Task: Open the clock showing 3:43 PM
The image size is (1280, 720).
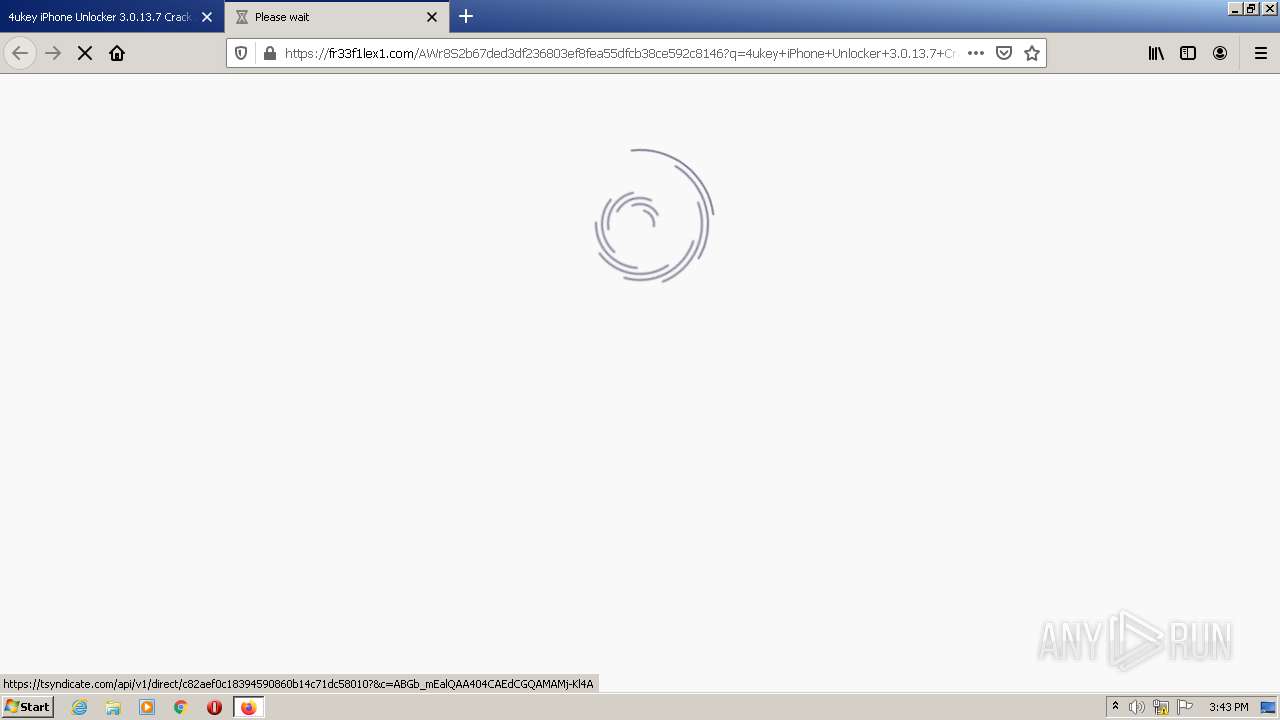Action: (1229, 707)
